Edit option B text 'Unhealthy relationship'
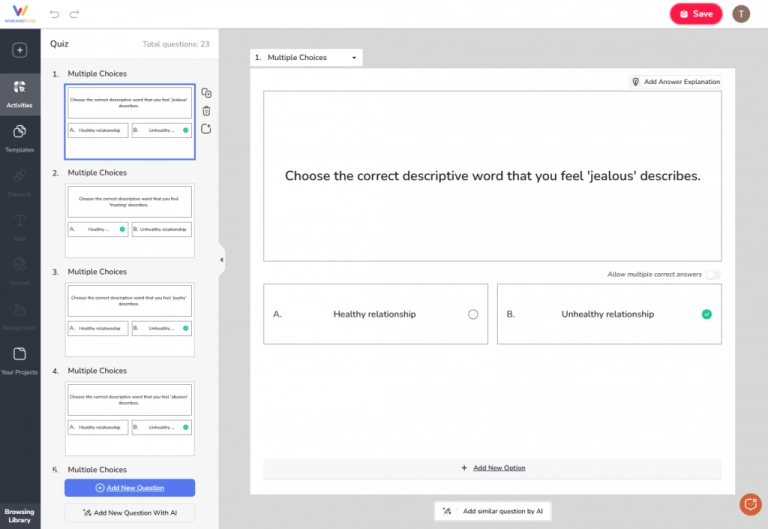 point(607,314)
